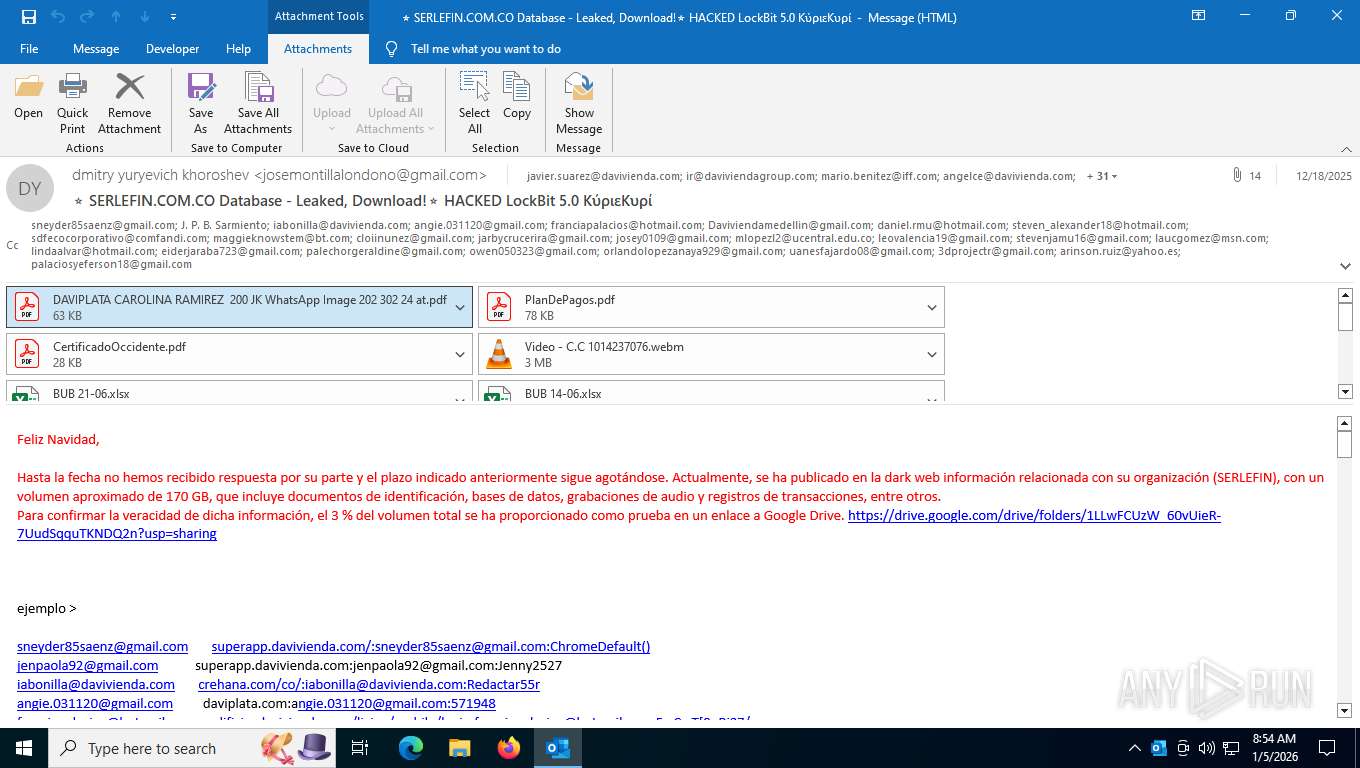Quick Print the attachment
Image resolution: width=1360 pixels, height=768 pixels.
click(72, 103)
